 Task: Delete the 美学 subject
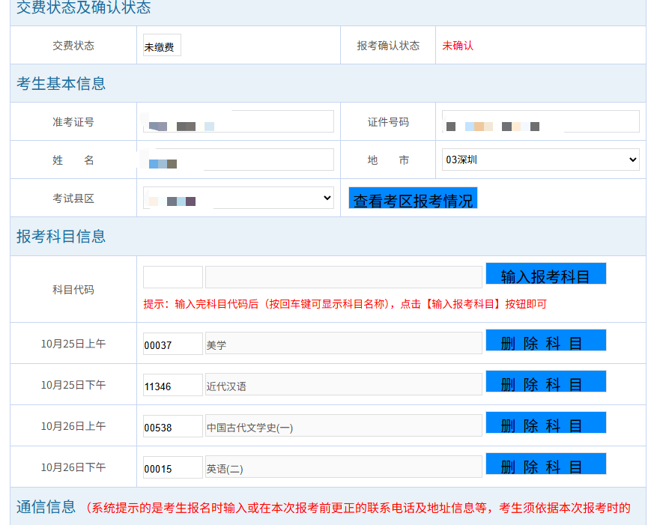coord(545,342)
